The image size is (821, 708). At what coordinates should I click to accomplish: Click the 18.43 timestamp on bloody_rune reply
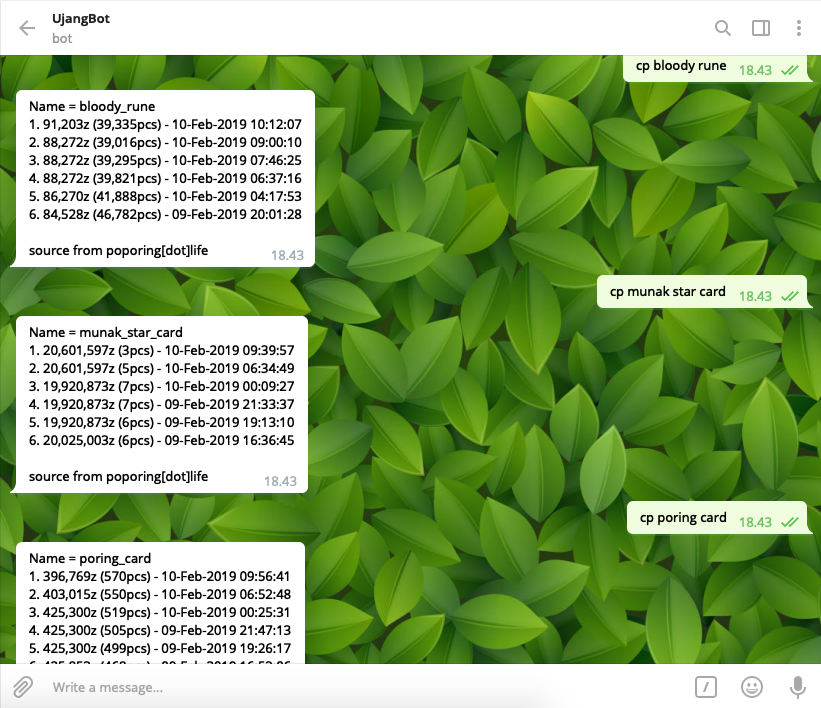[x=287, y=255]
